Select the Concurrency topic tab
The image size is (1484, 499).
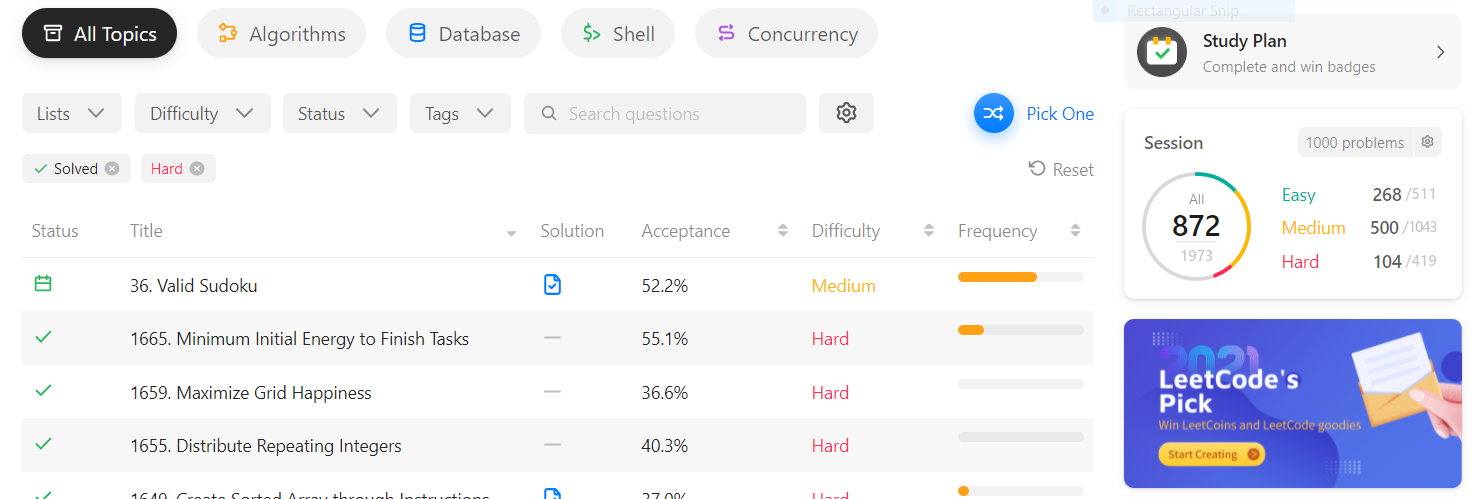[x=787, y=33]
